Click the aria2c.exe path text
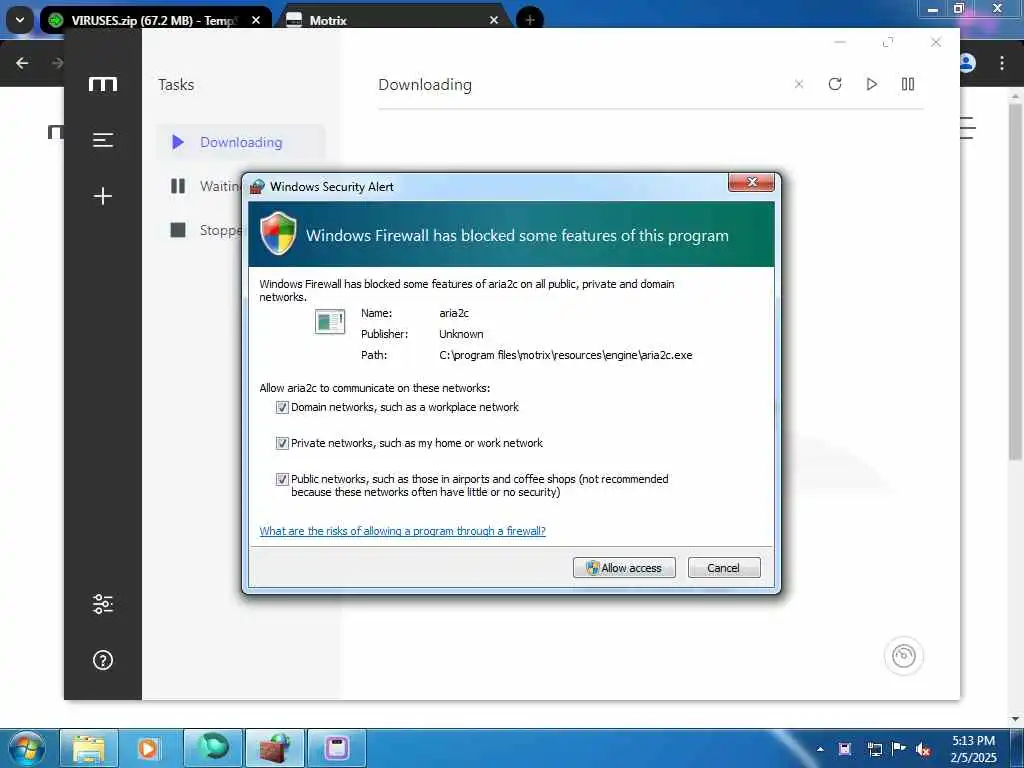Viewport: 1024px width, 768px height. (x=566, y=355)
